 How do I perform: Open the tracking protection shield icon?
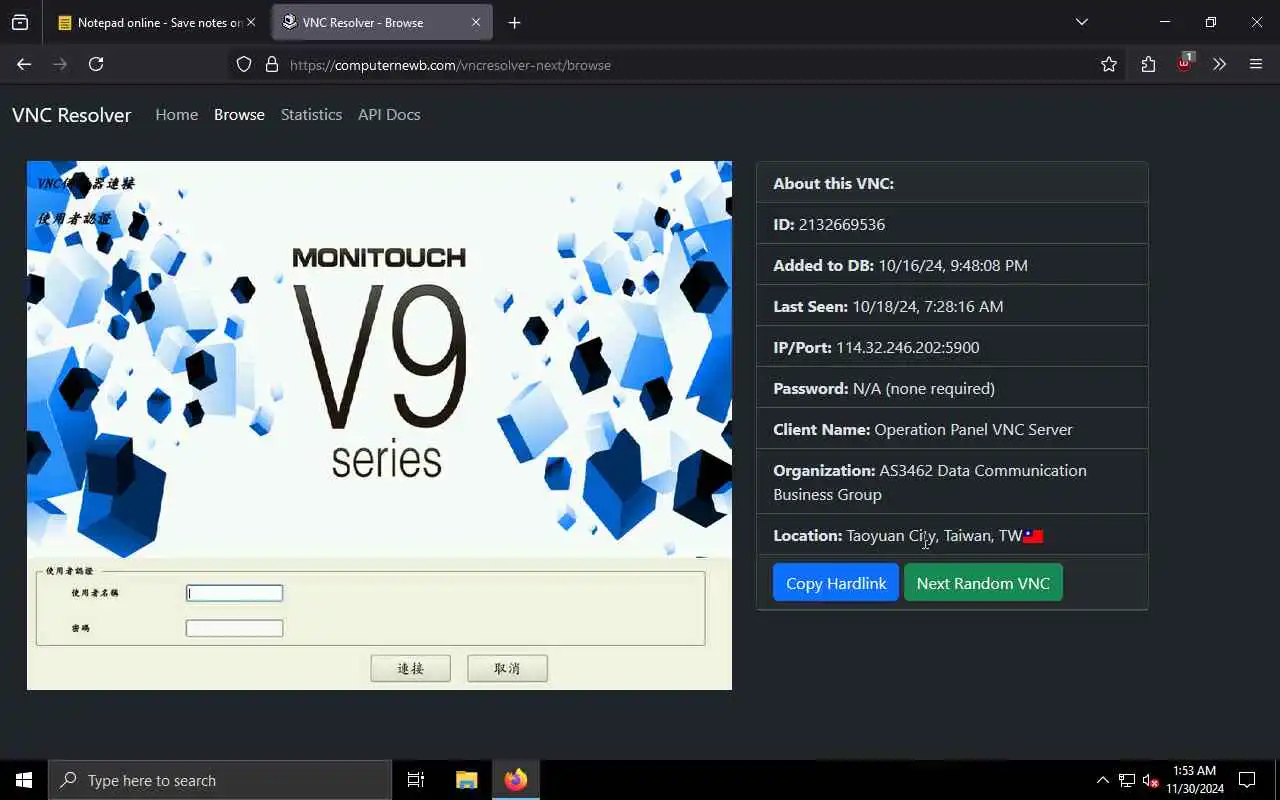click(x=244, y=64)
